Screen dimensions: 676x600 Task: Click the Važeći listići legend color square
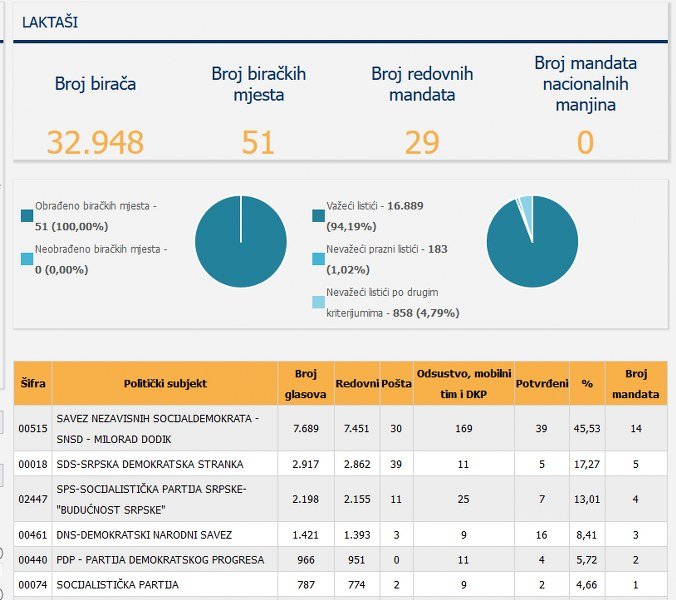tap(319, 215)
